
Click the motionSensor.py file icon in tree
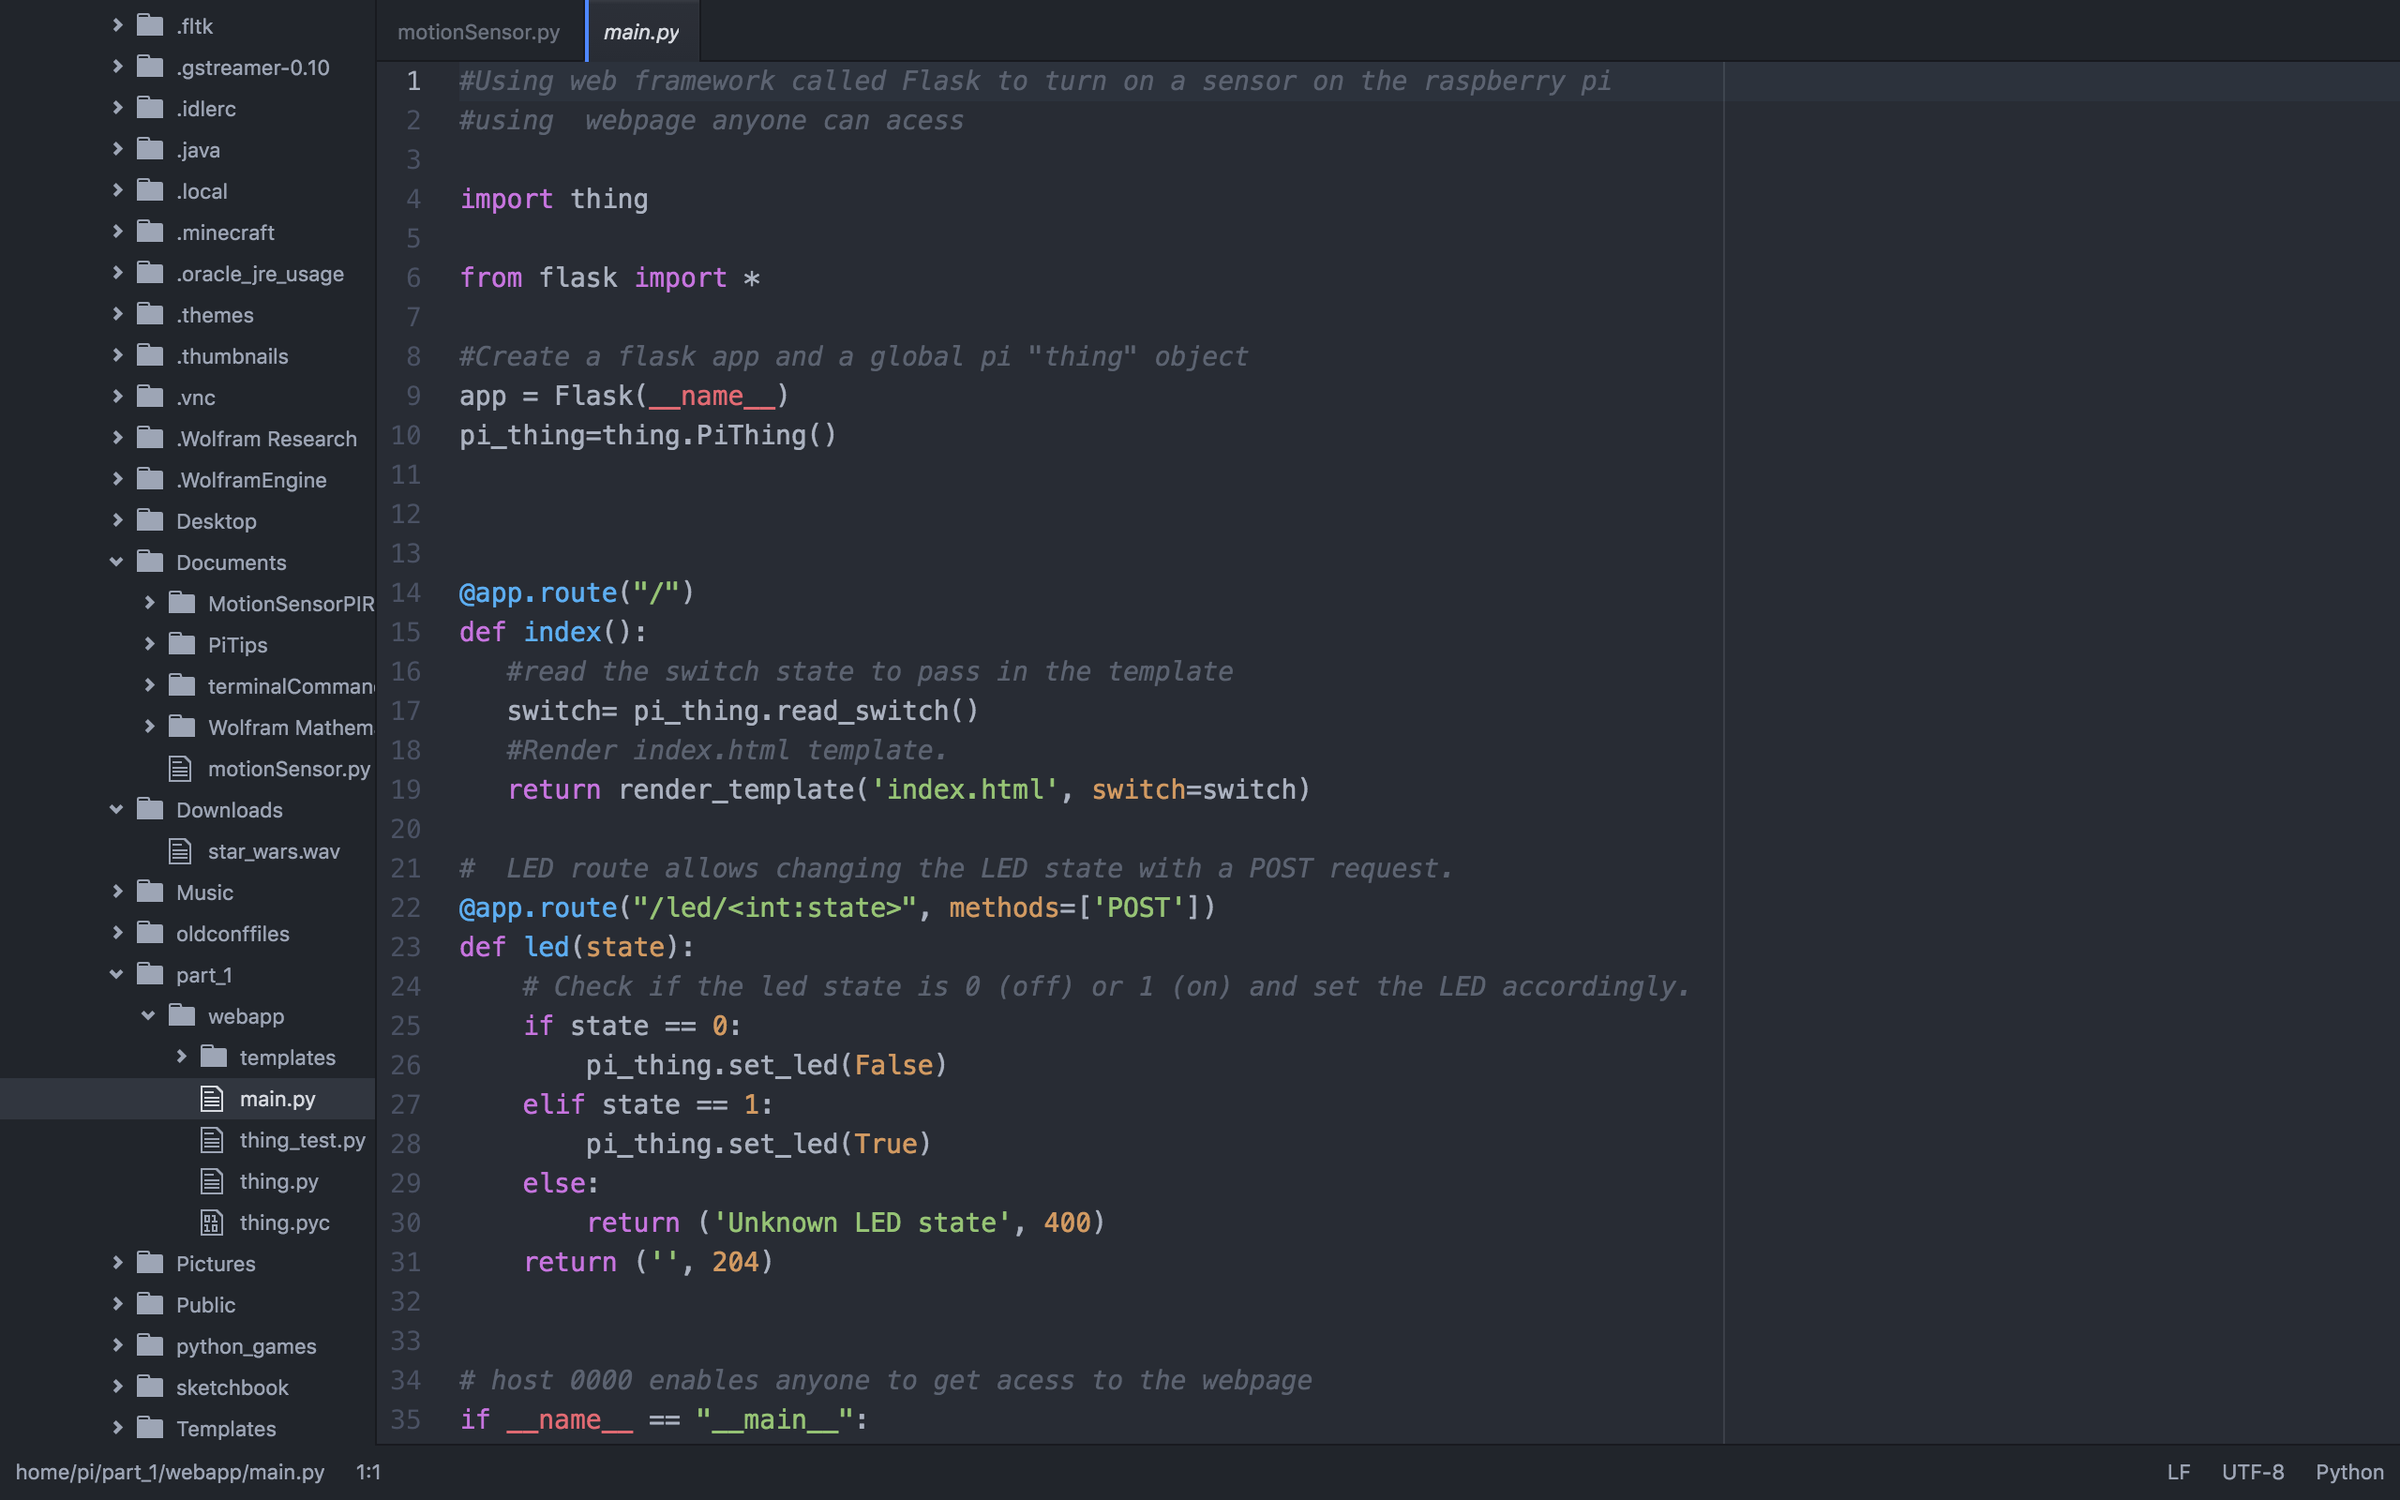click(x=180, y=768)
